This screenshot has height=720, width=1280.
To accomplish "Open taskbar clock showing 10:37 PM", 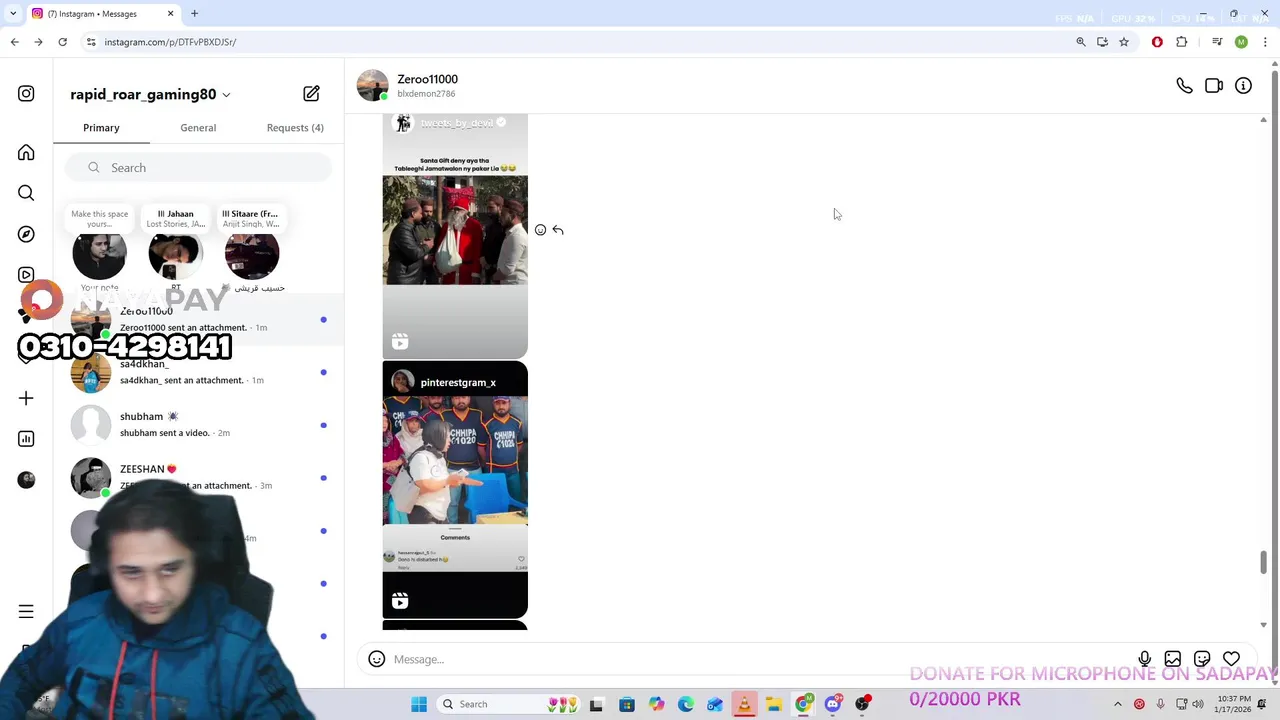I will [x=1234, y=704].
